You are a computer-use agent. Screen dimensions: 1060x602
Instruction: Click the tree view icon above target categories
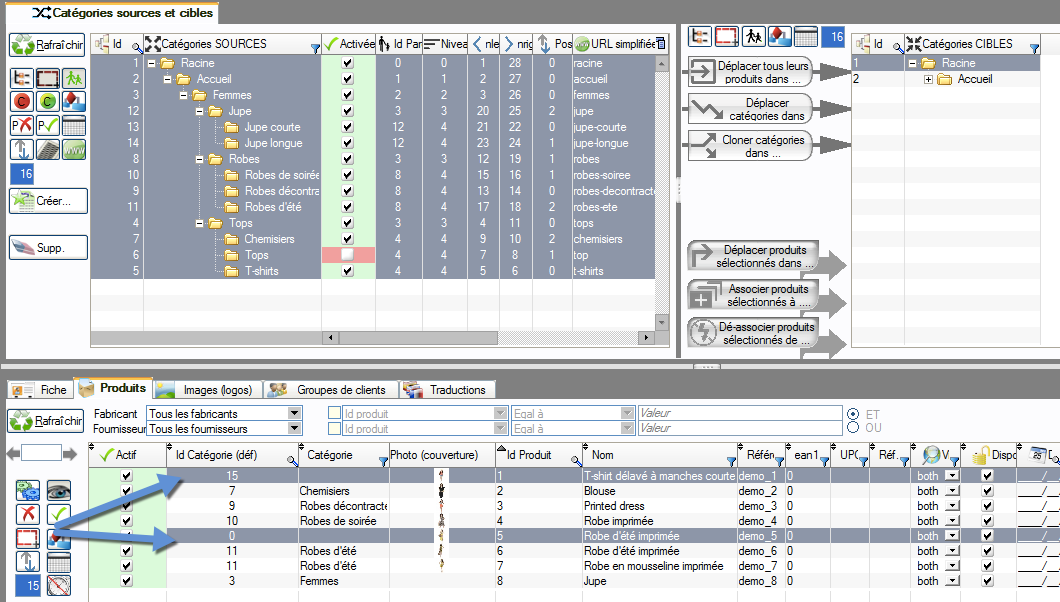coord(701,37)
